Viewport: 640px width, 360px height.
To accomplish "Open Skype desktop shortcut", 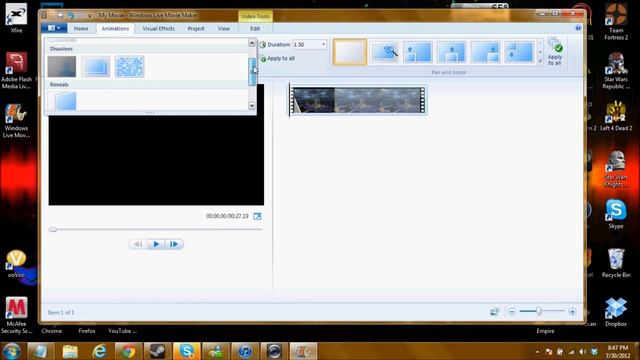I will point(616,214).
